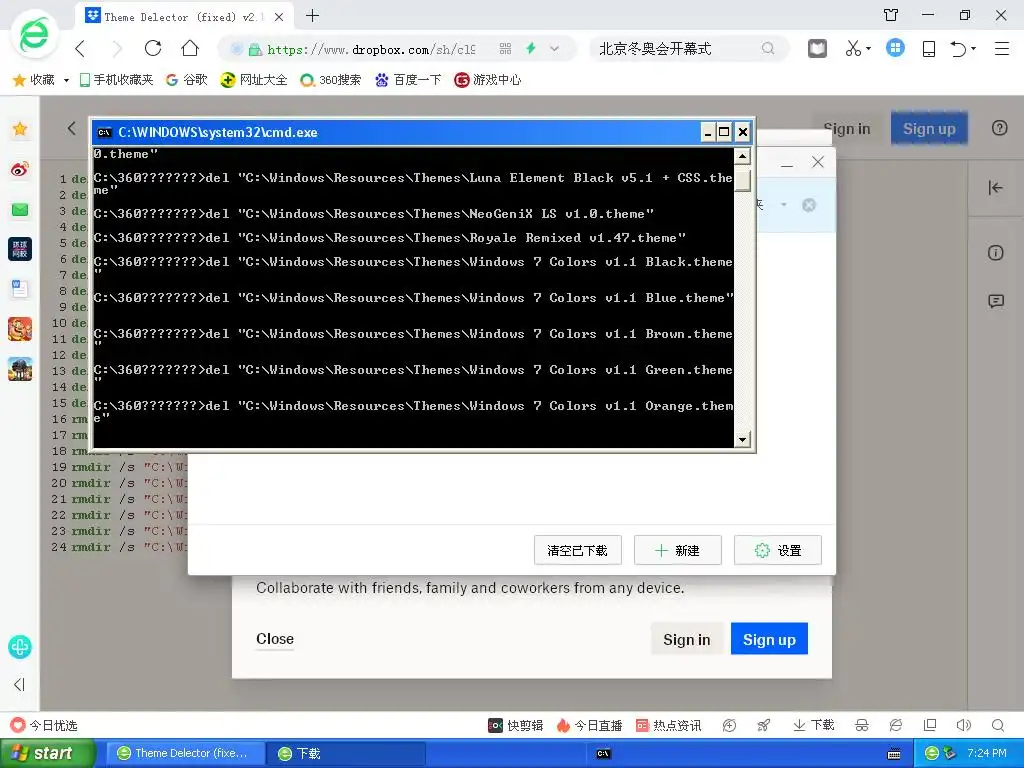Open the green mail sidebar icon

(x=20, y=210)
